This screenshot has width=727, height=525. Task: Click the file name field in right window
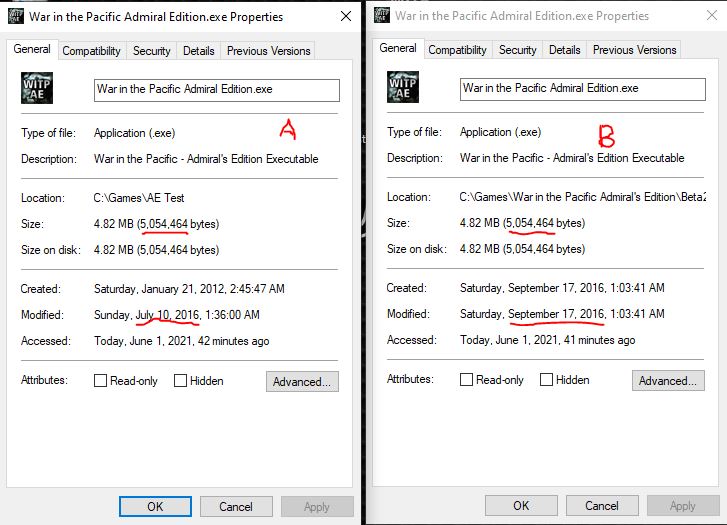point(583,89)
